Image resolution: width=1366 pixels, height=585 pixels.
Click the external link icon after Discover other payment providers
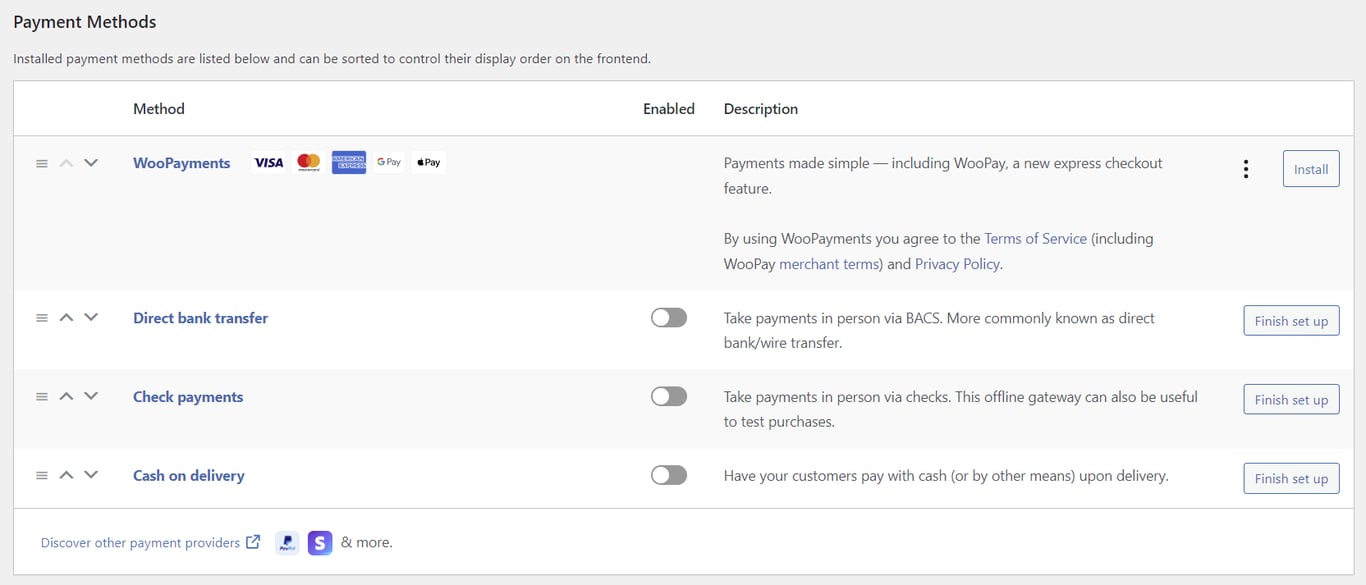(251, 542)
